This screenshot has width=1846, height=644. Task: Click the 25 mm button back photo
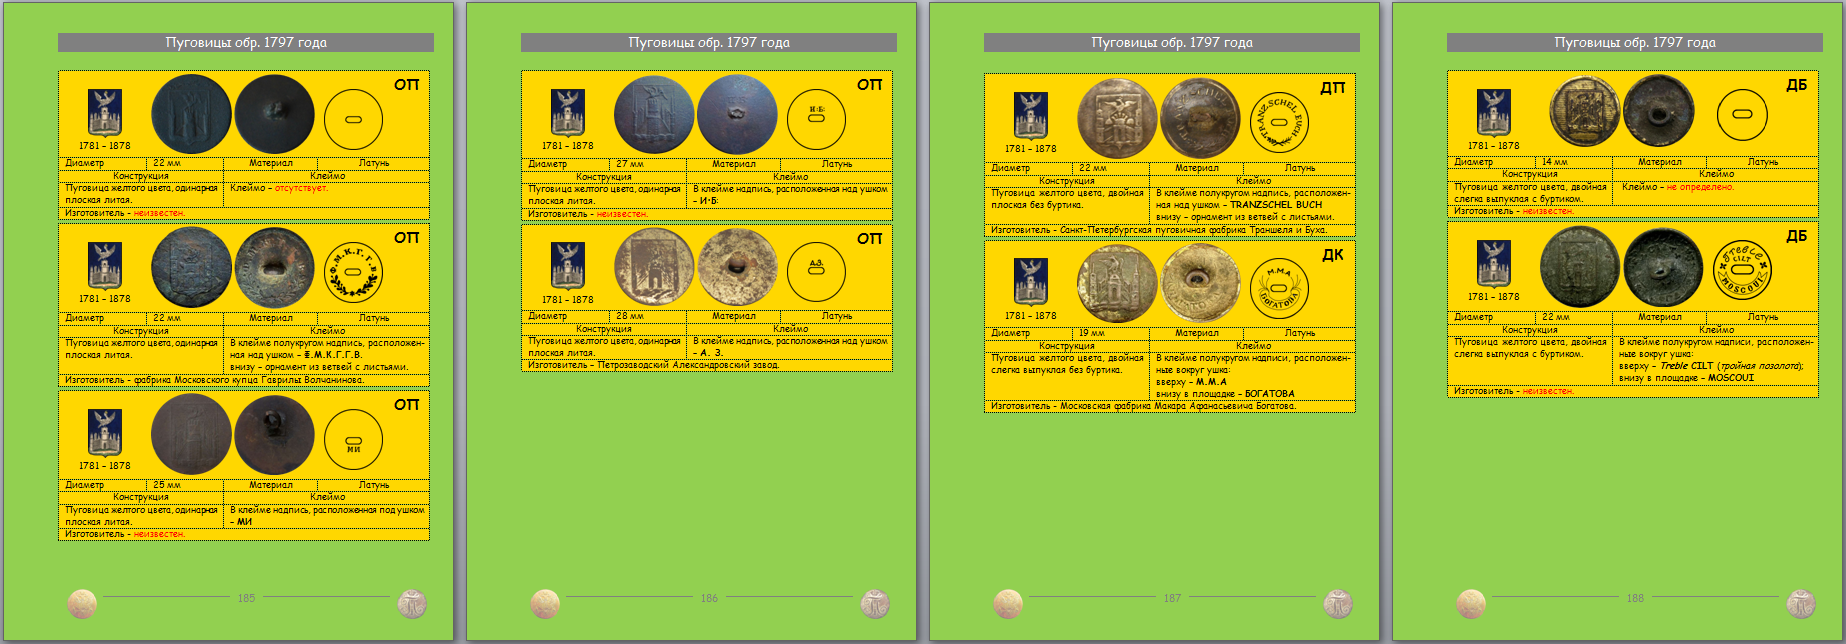pyautogui.click(x=274, y=434)
